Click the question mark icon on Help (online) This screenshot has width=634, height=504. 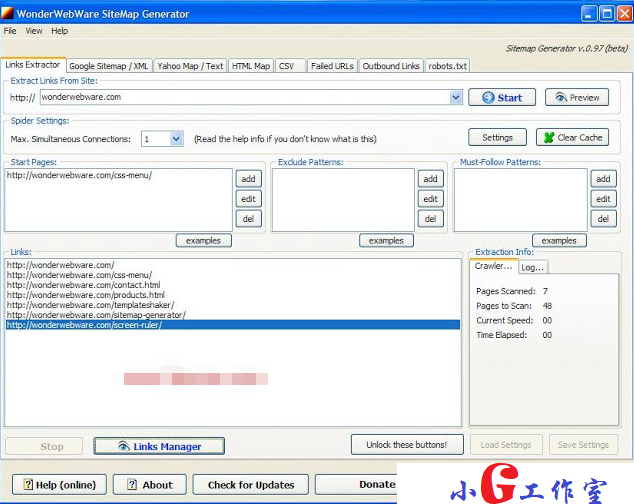click(28, 484)
